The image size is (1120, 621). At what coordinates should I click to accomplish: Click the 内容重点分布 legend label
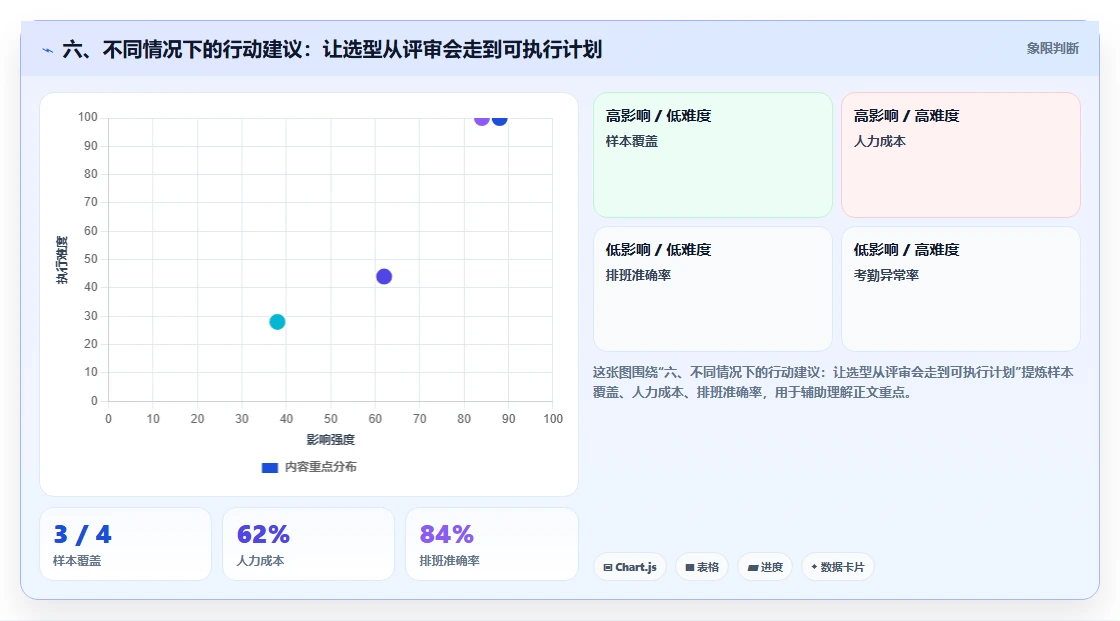pos(320,467)
